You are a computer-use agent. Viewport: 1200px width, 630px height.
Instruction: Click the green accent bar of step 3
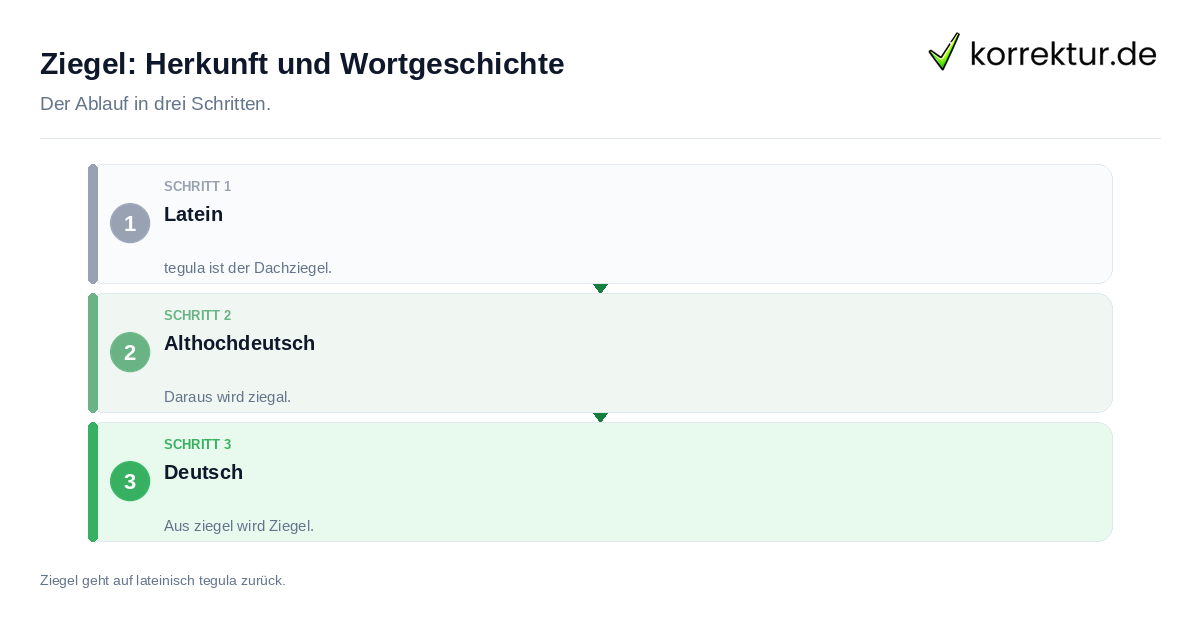93,482
